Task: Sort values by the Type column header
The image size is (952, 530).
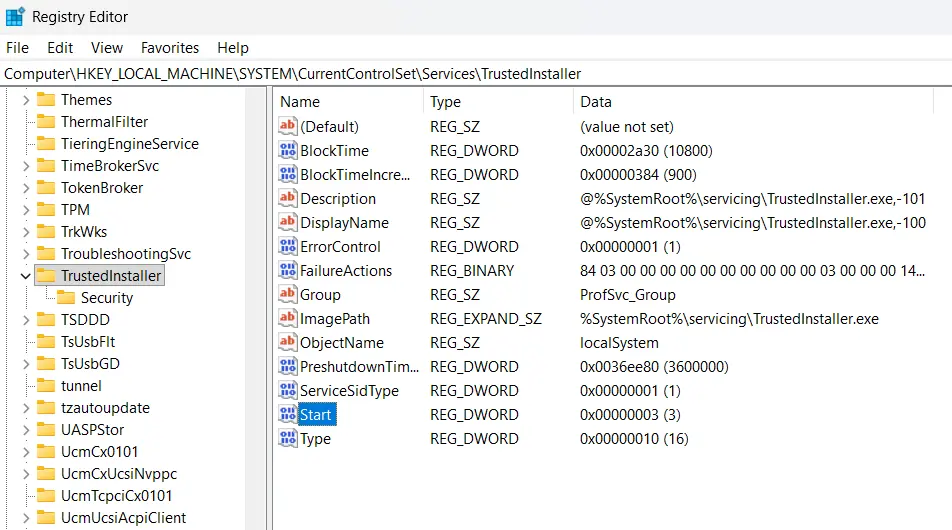Action: 498,101
